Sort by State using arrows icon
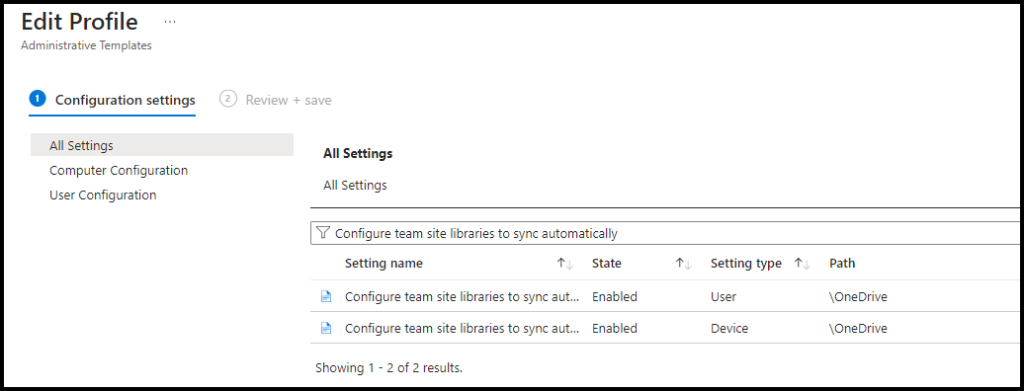The width and height of the screenshot is (1024, 391). click(683, 264)
